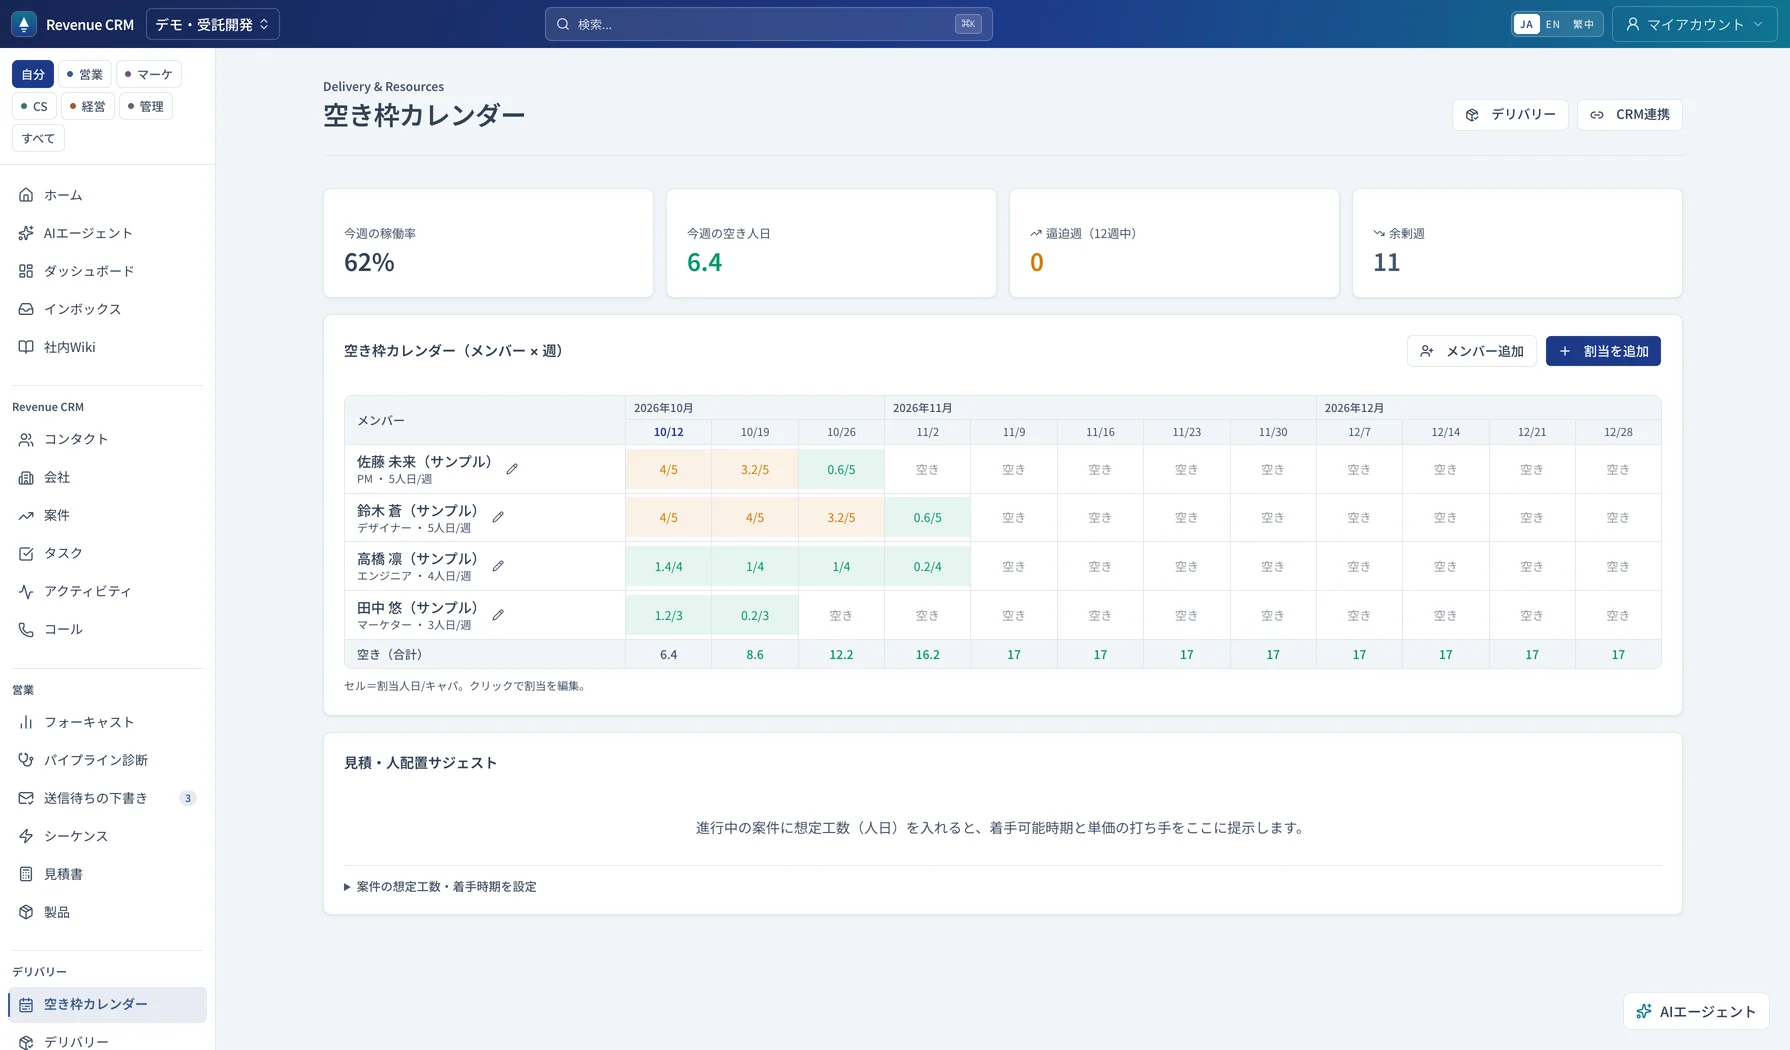Switch language to 繁中
Image resolution: width=1790 pixels, height=1050 pixels.
click(x=1583, y=24)
